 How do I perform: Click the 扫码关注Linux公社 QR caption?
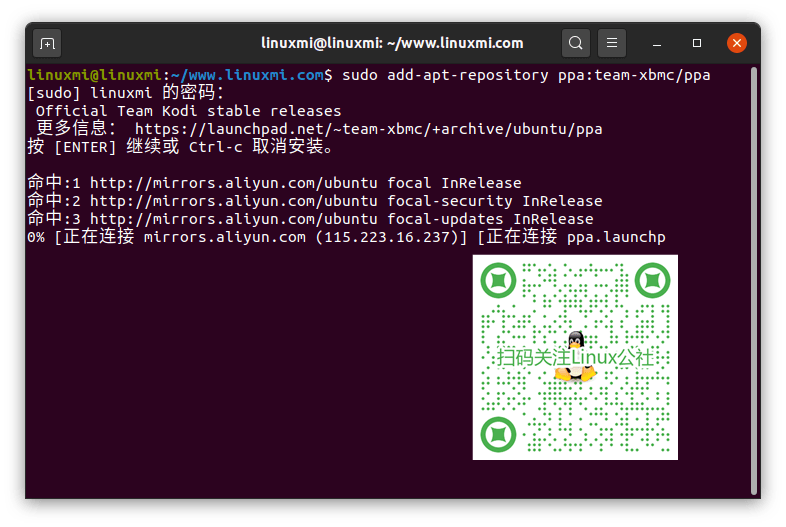point(575,358)
